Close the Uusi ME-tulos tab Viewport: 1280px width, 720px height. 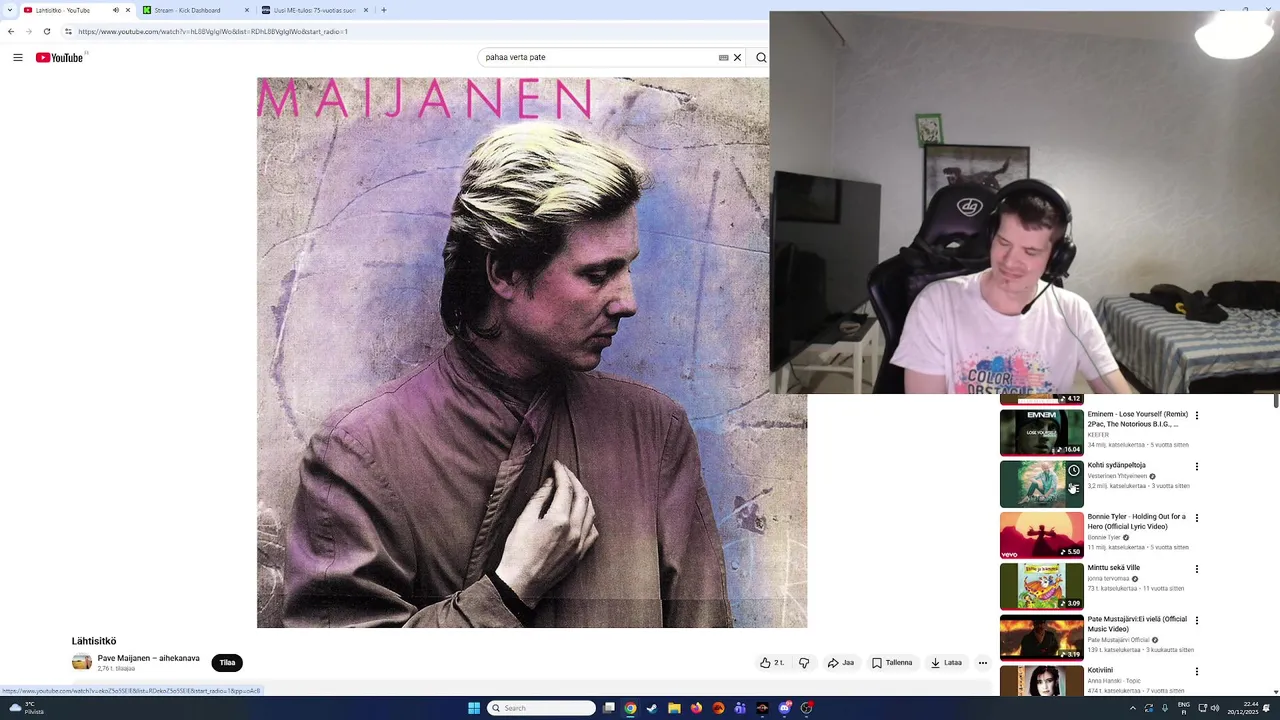[366, 10]
